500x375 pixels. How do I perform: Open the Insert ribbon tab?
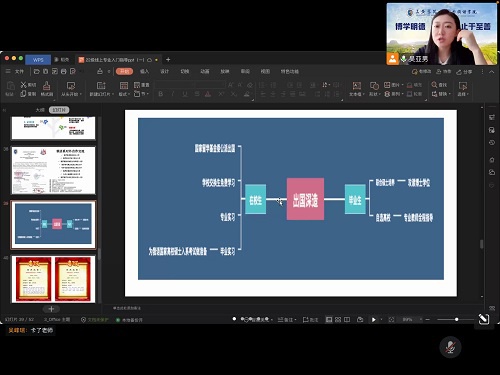coord(144,71)
